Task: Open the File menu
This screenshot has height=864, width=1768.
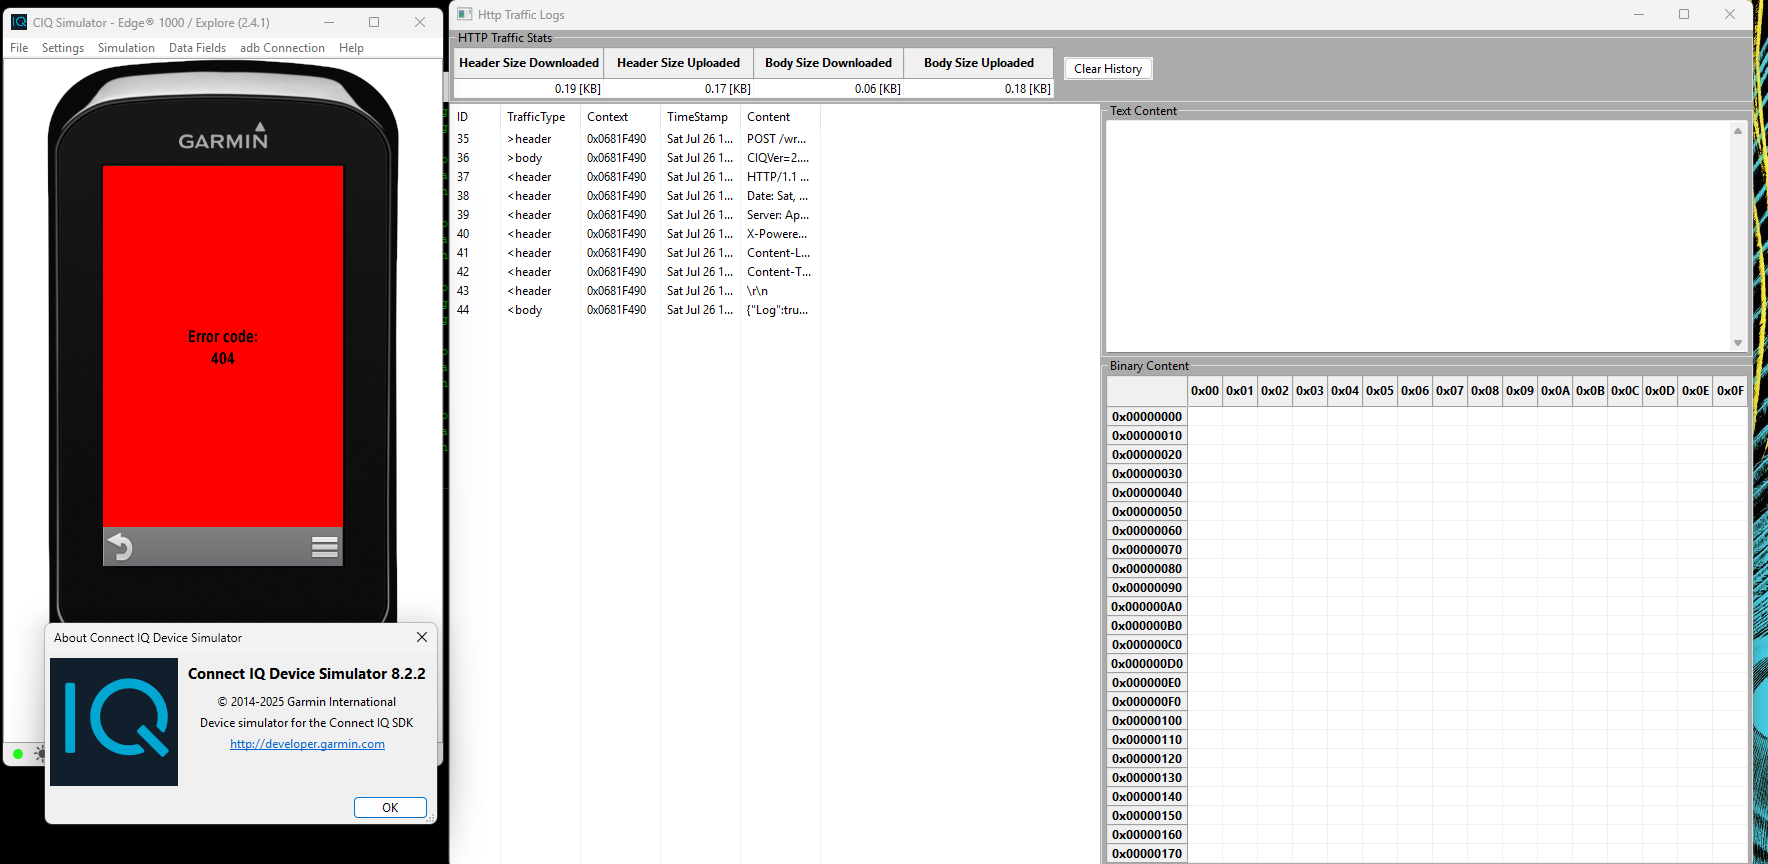Action: [19, 48]
